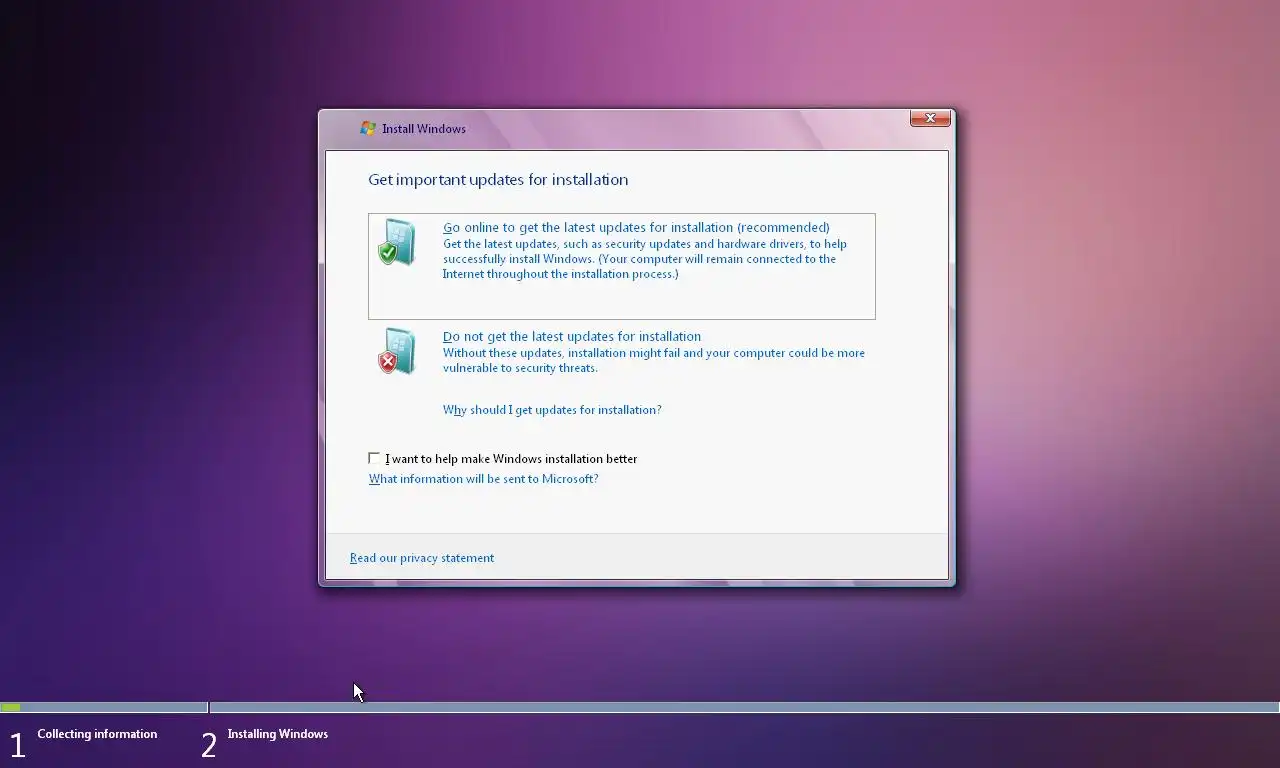Click the green-check shield update icon
The image size is (1280, 768).
pyautogui.click(x=396, y=242)
